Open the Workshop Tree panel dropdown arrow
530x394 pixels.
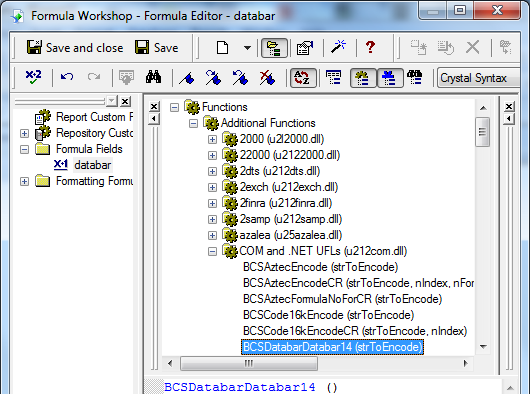pos(112,101)
